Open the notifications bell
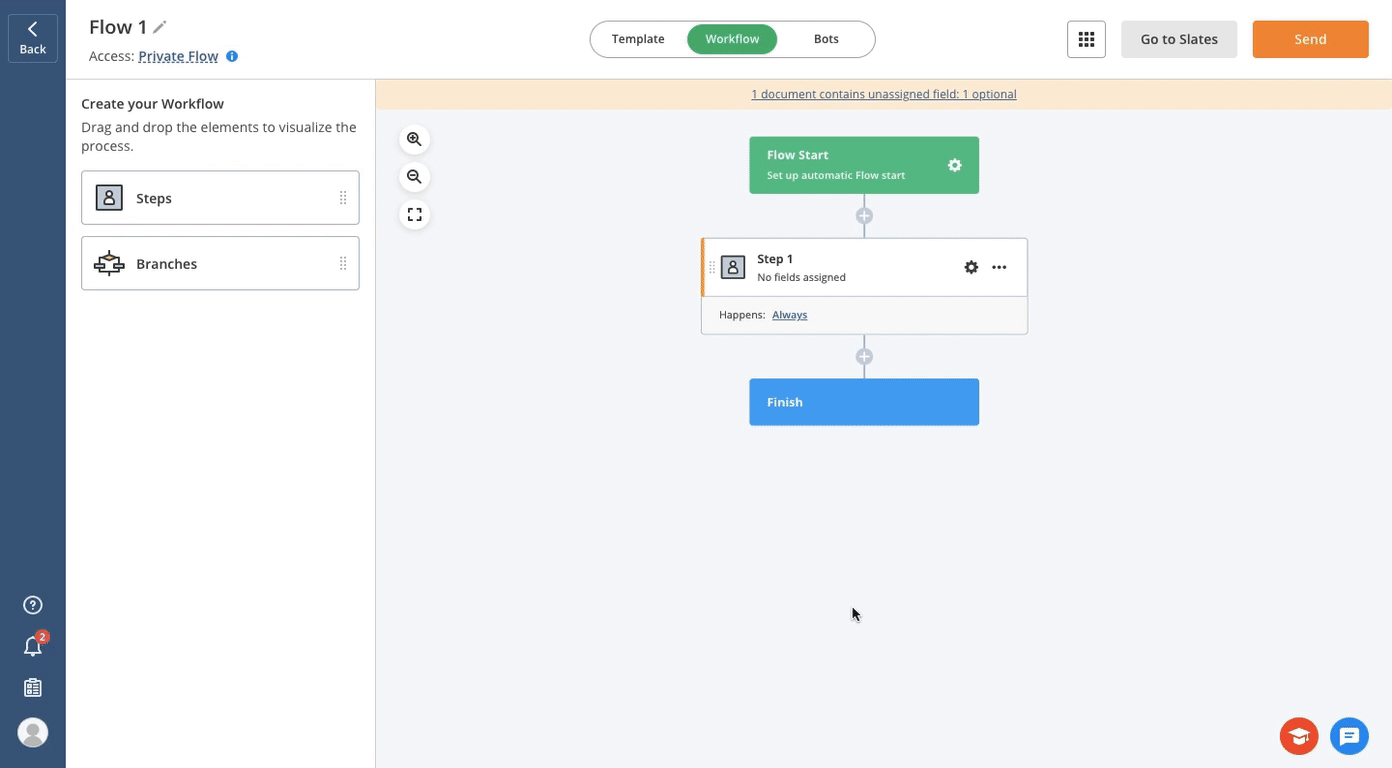 [x=33, y=647]
